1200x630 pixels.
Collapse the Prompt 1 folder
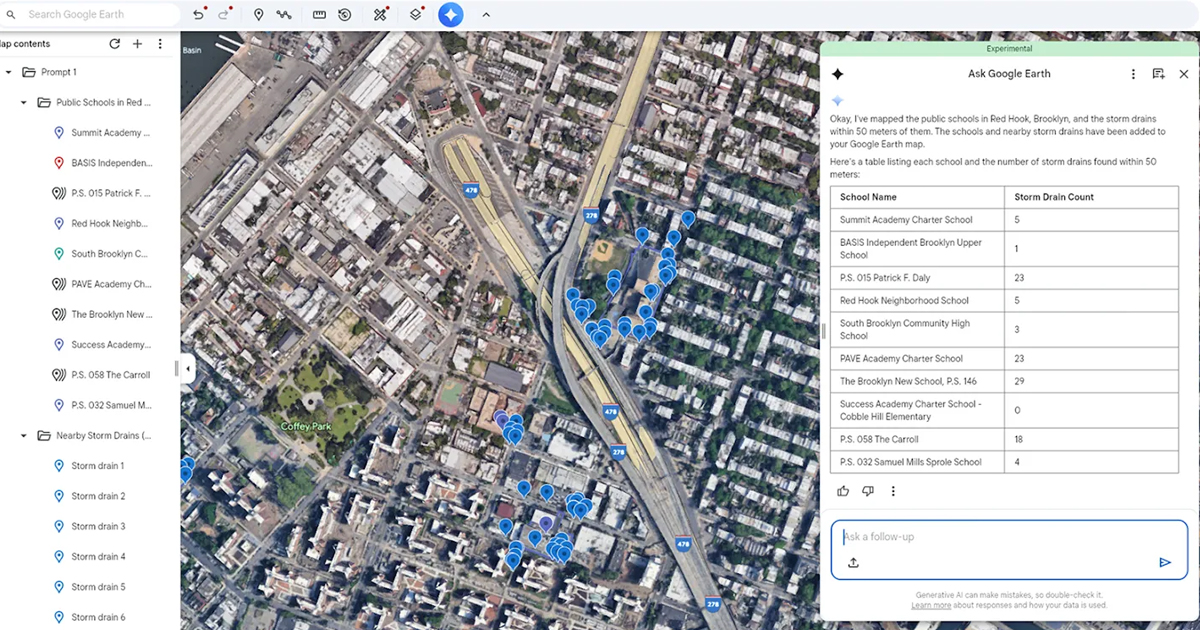[9, 72]
